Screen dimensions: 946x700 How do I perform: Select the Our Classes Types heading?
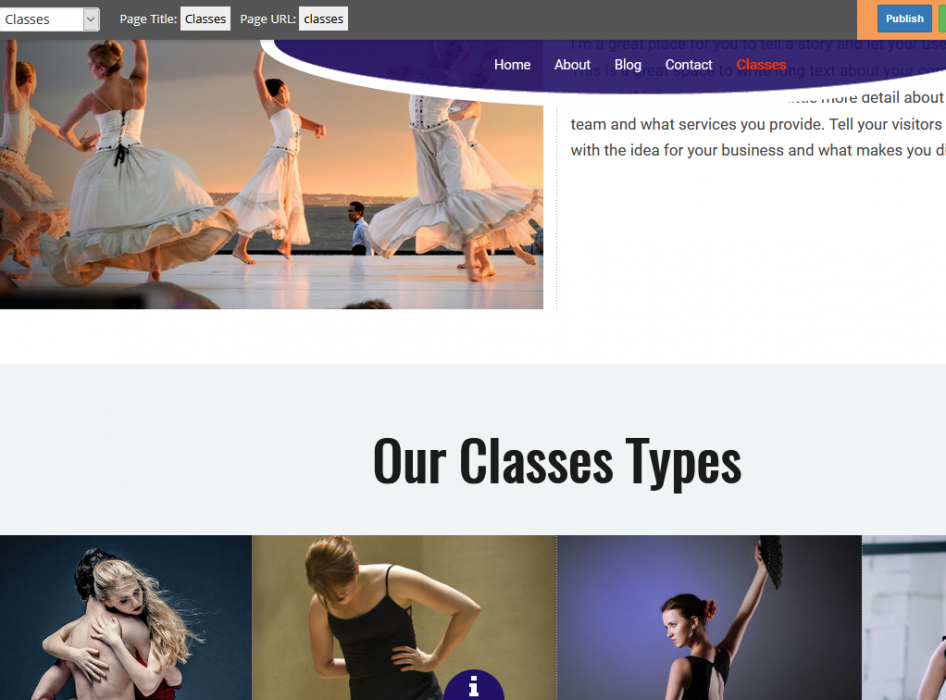point(557,463)
